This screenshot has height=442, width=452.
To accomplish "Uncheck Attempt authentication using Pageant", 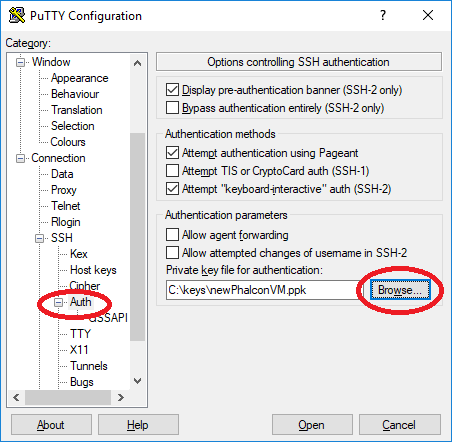I will point(172,153).
